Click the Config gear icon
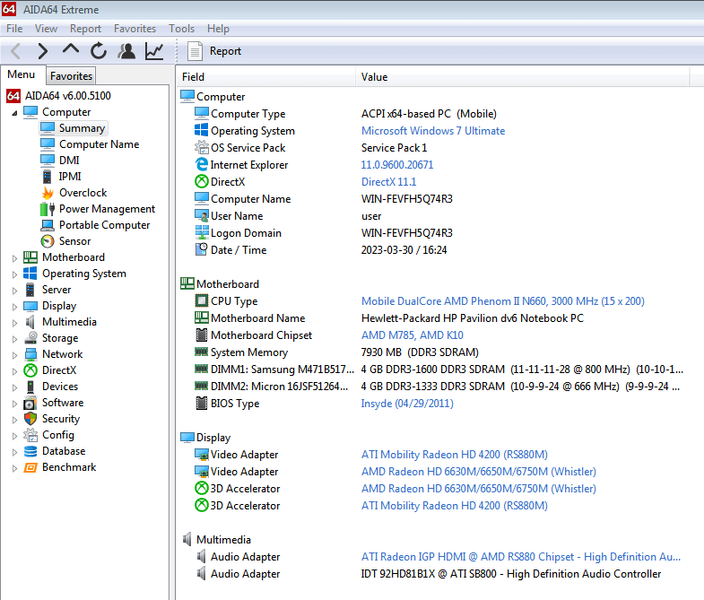This screenshot has width=704, height=600. click(31, 435)
